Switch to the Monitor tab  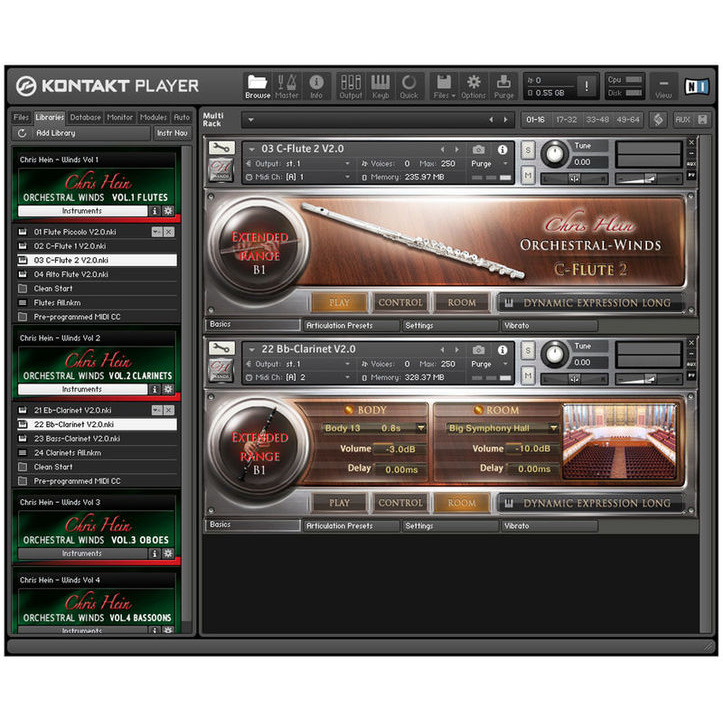(120, 117)
